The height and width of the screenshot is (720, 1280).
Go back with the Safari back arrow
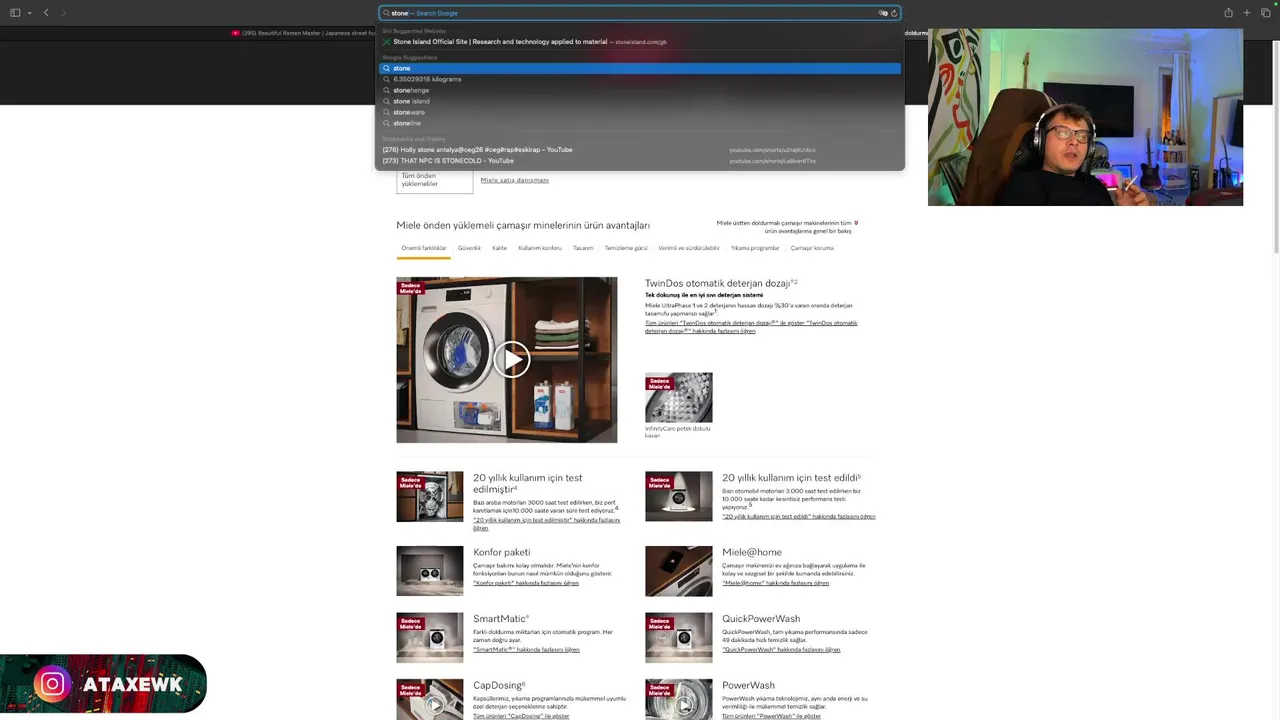pyautogui.click(x=46, y=13)
